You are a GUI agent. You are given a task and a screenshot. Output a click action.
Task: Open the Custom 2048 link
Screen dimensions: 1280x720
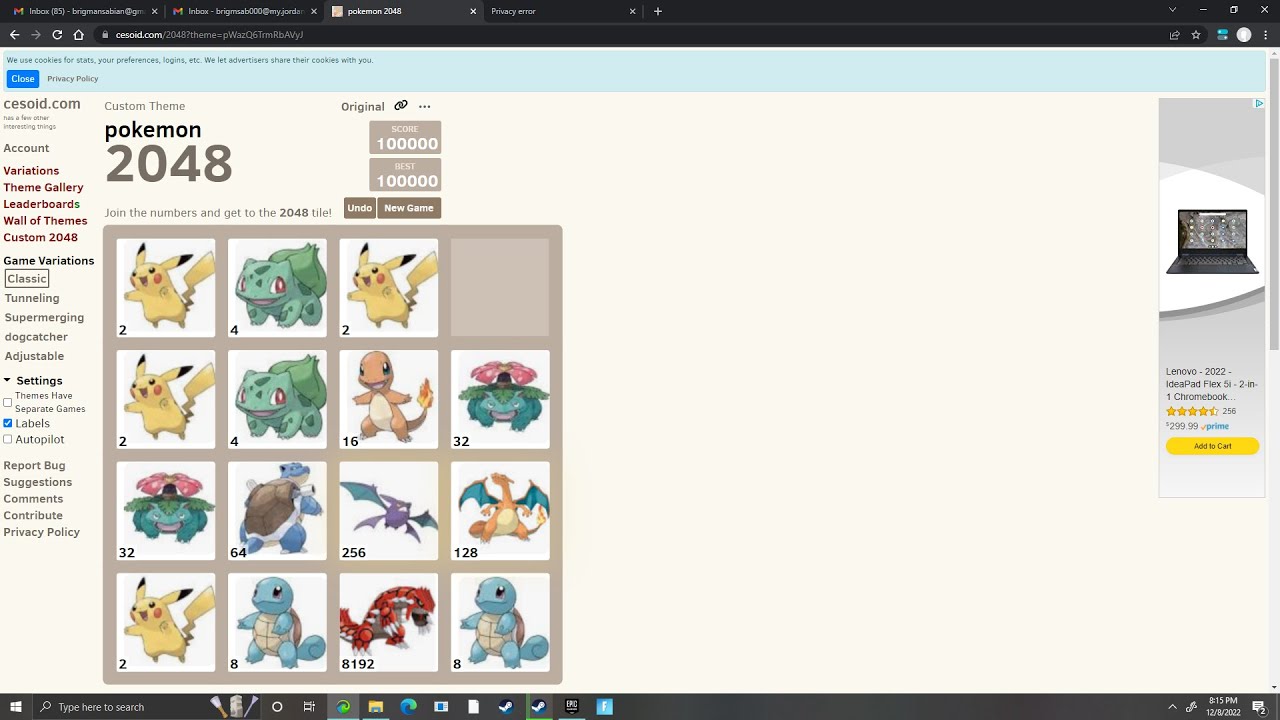tap(40, 237)
